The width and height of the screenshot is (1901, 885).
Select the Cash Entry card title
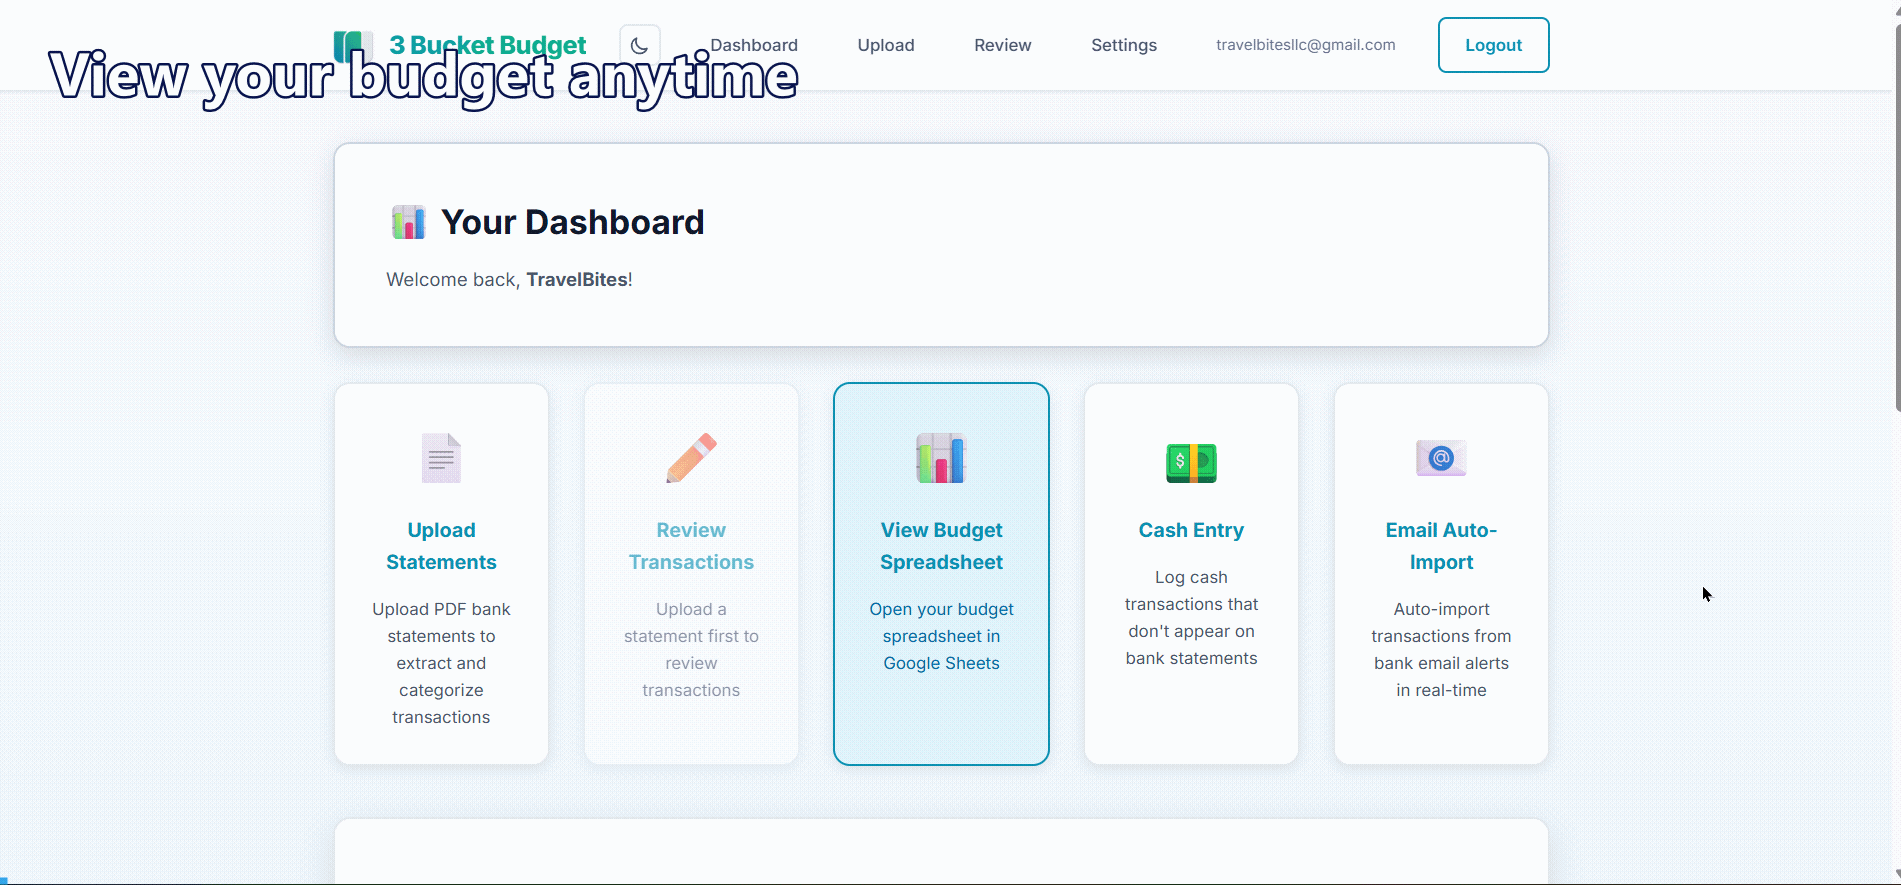1191,530
